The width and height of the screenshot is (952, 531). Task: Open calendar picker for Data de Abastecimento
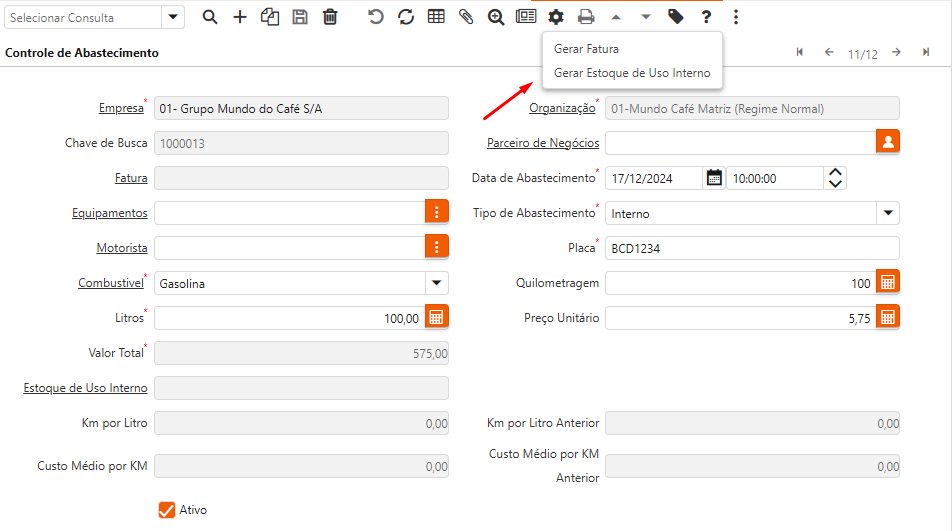click(x=714, y=178)
